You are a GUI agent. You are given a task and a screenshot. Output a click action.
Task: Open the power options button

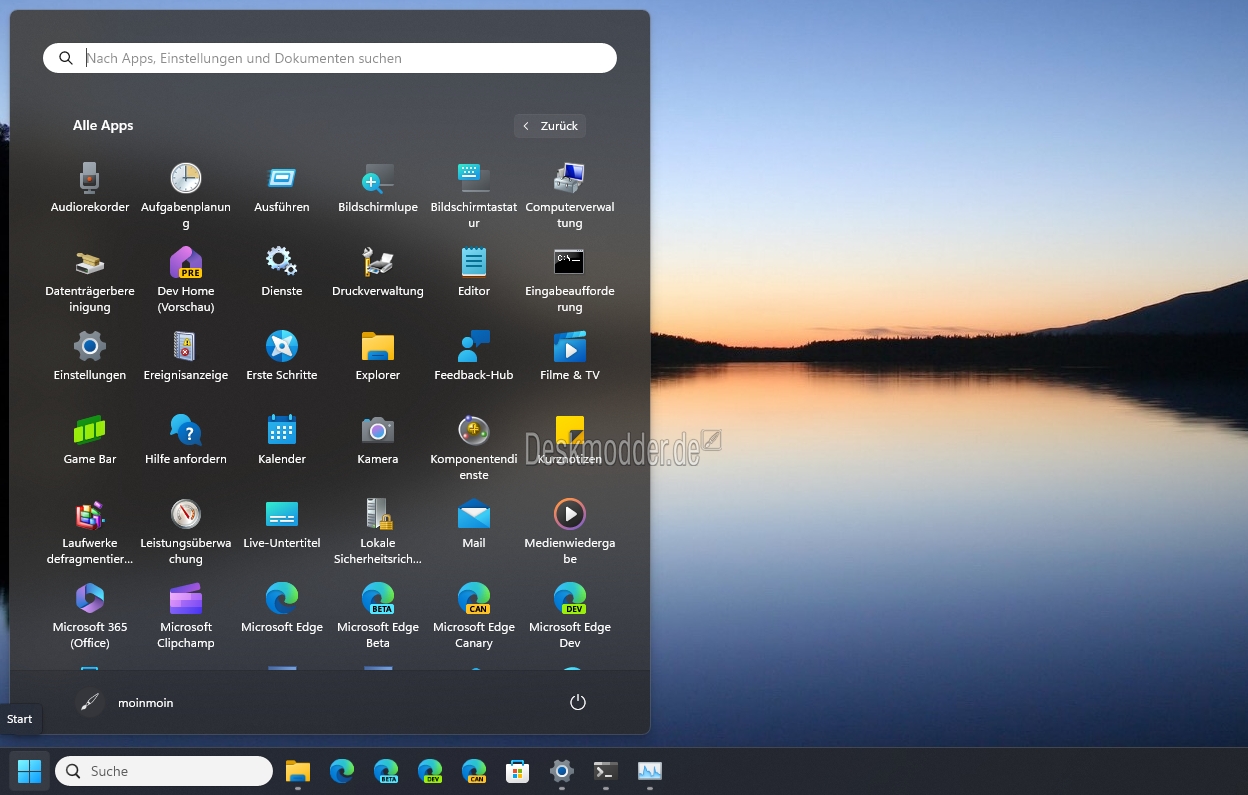pyautogui.click(x=577, y=703)
